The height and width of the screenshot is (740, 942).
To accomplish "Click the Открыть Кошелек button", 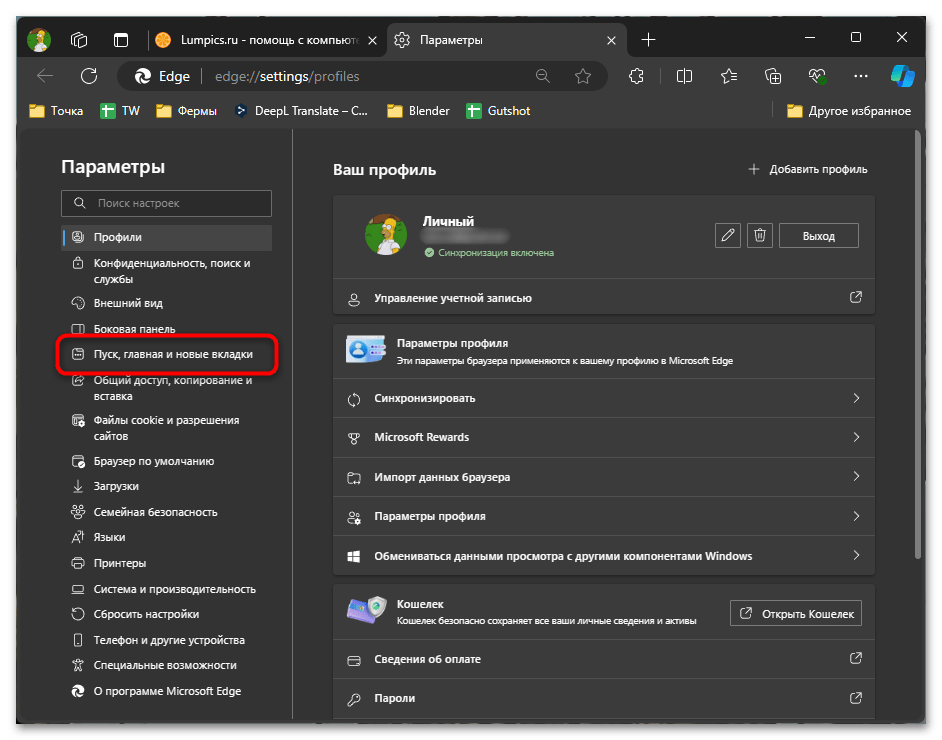I will [796, 613].
